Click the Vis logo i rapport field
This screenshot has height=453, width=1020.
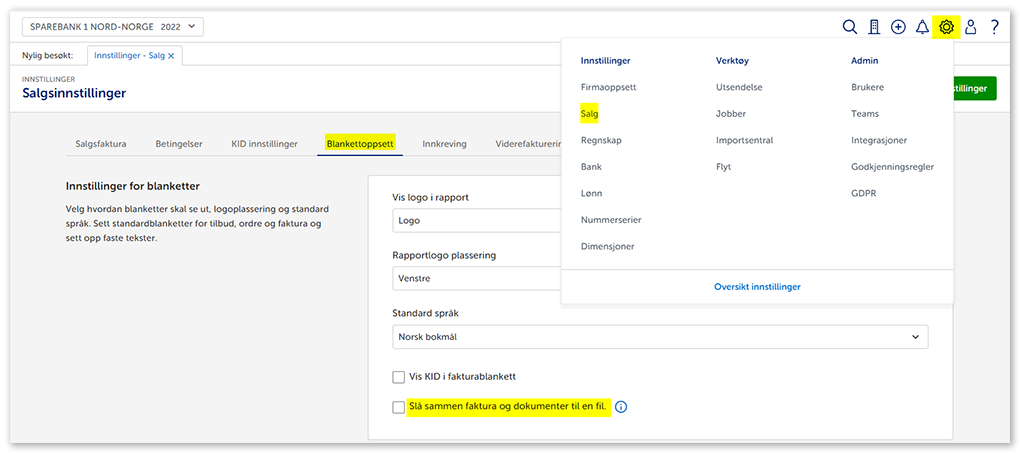pyautogui.click(x=476, y=221)
